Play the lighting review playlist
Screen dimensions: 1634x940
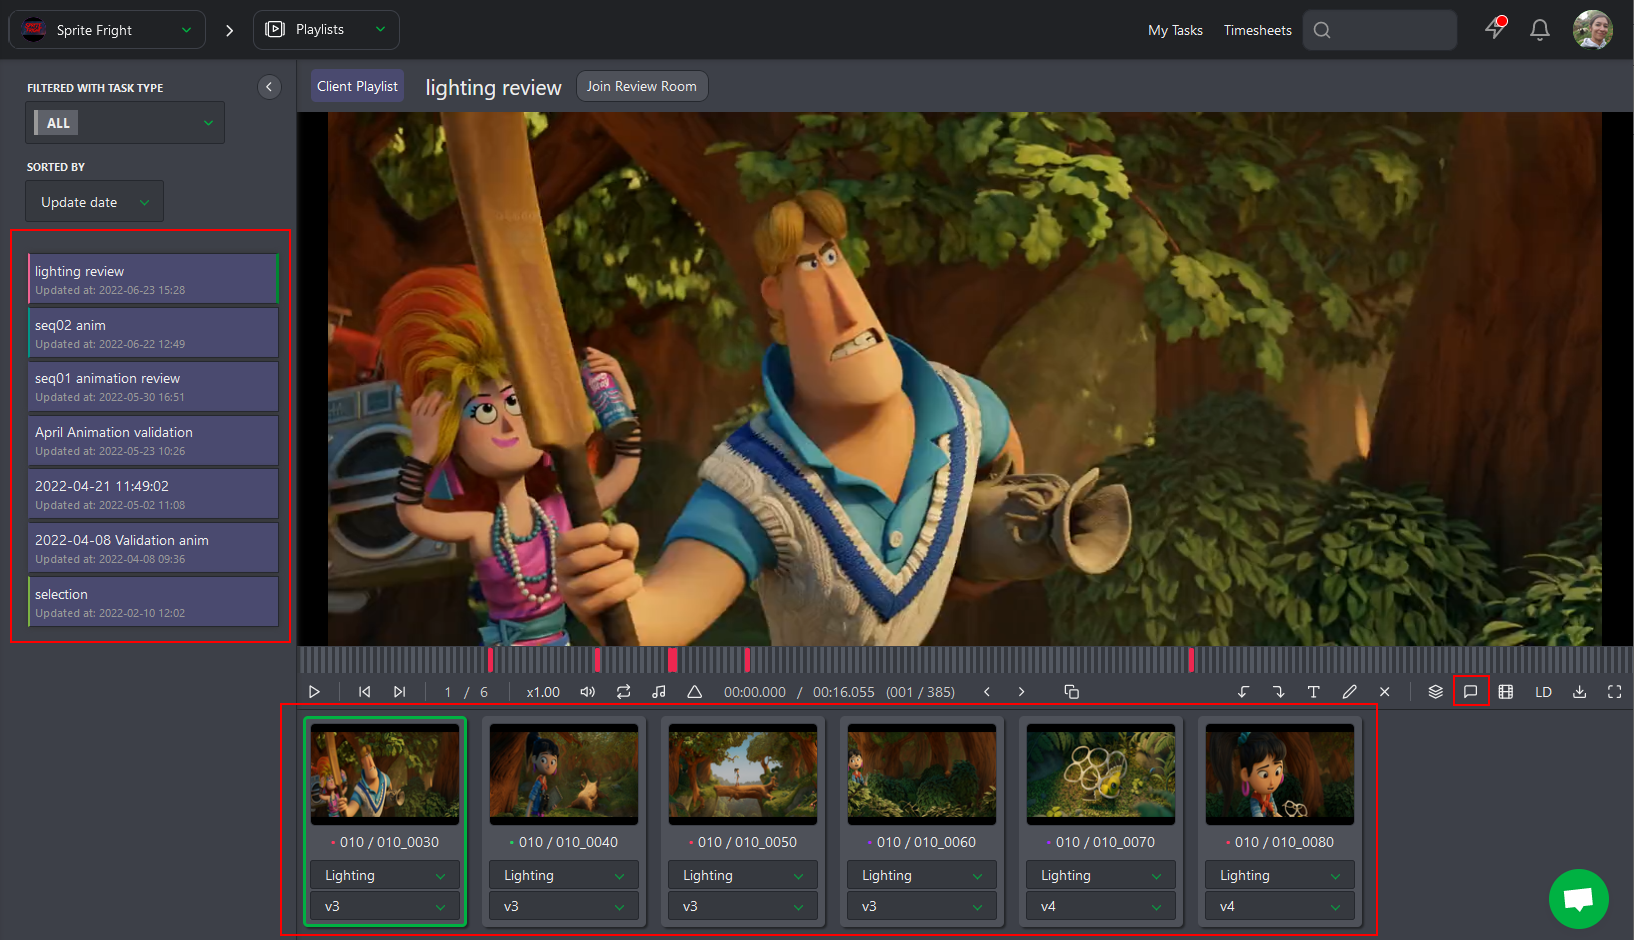pos(314,692)
